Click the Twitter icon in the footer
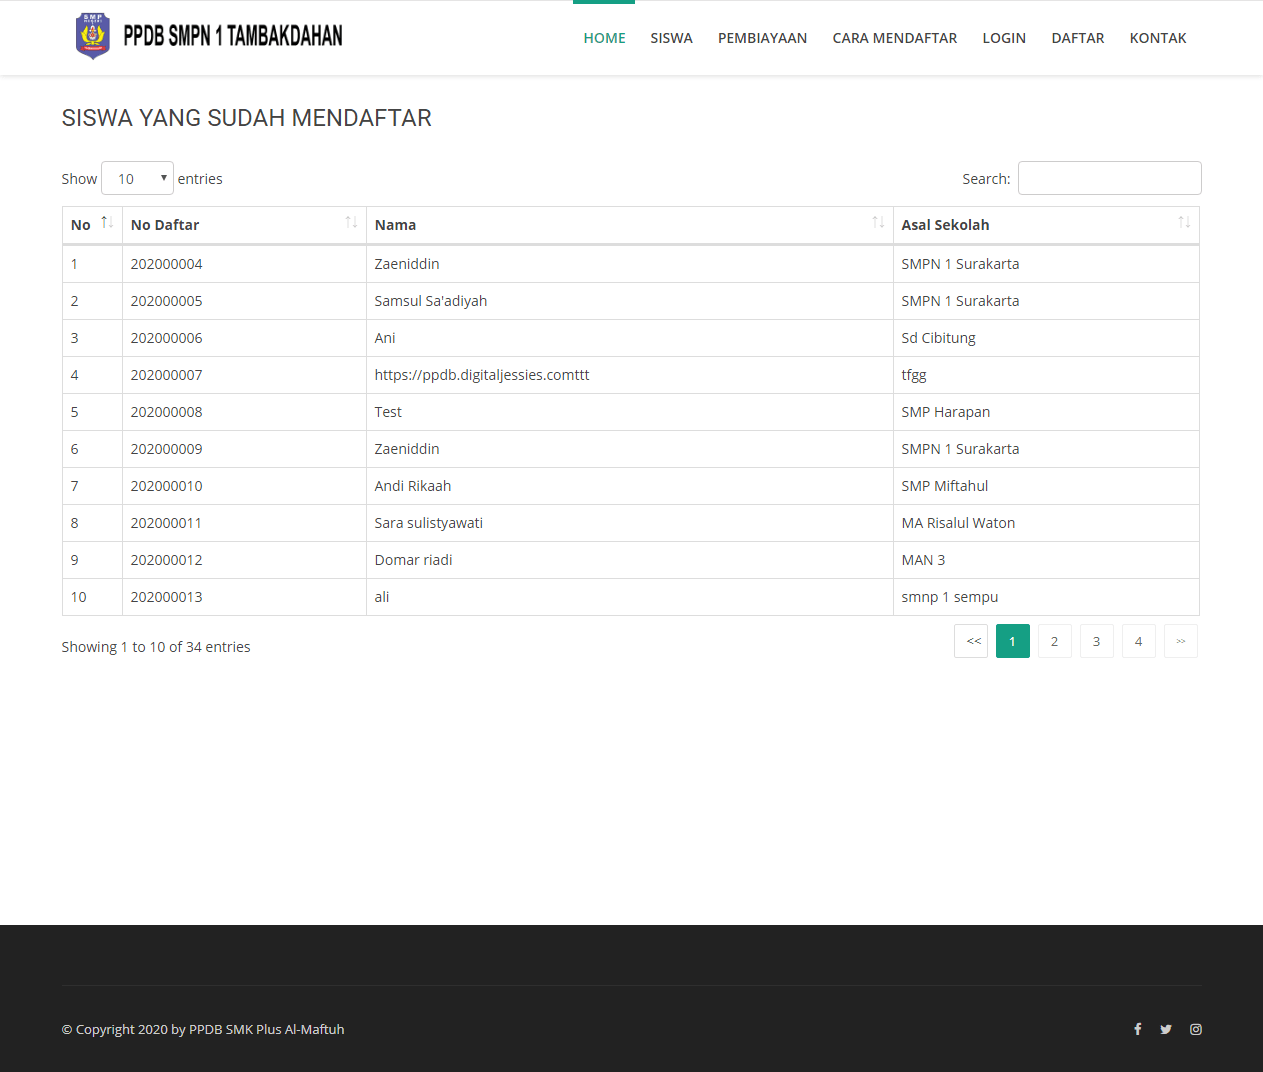This screenshot has height=1072, width=1263. (x=1166, y=1029)
